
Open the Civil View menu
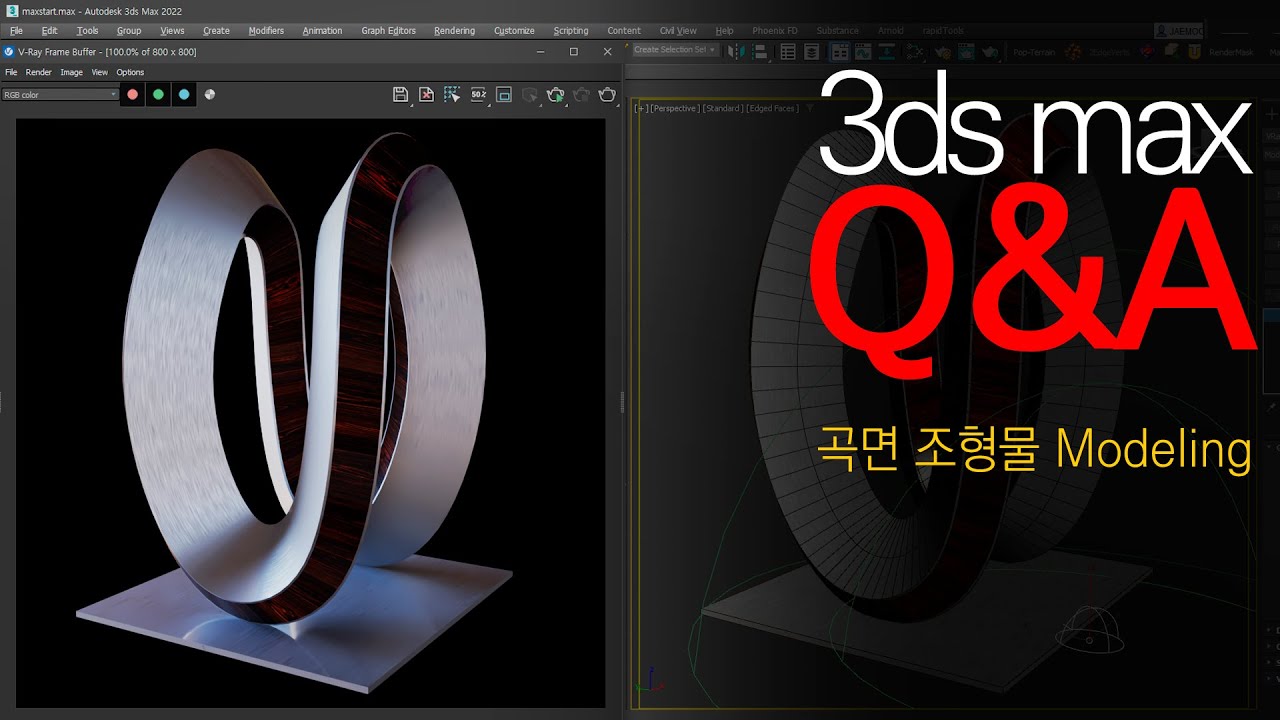[678, 31]
